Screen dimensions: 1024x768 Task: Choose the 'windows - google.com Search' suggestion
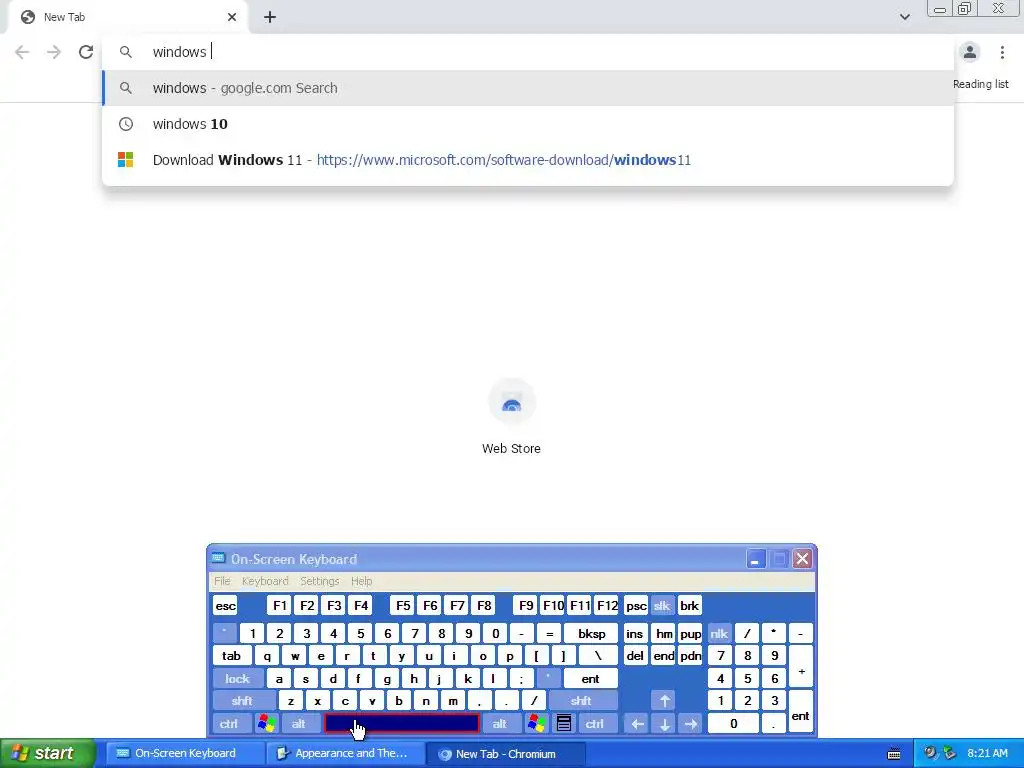point(528,88)
